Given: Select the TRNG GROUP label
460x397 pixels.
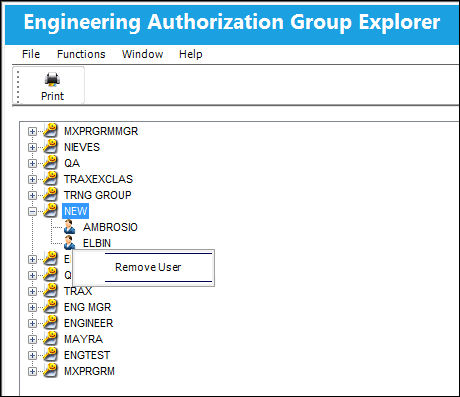Looking at the screenshot, I should point(98,195).
